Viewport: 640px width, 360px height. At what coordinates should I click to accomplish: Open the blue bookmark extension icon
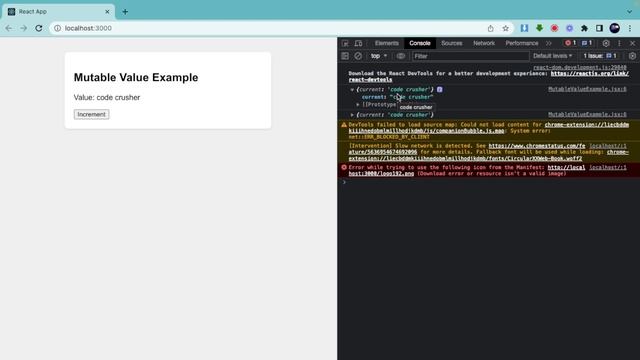pyautogui.click(x=524, y=28)
